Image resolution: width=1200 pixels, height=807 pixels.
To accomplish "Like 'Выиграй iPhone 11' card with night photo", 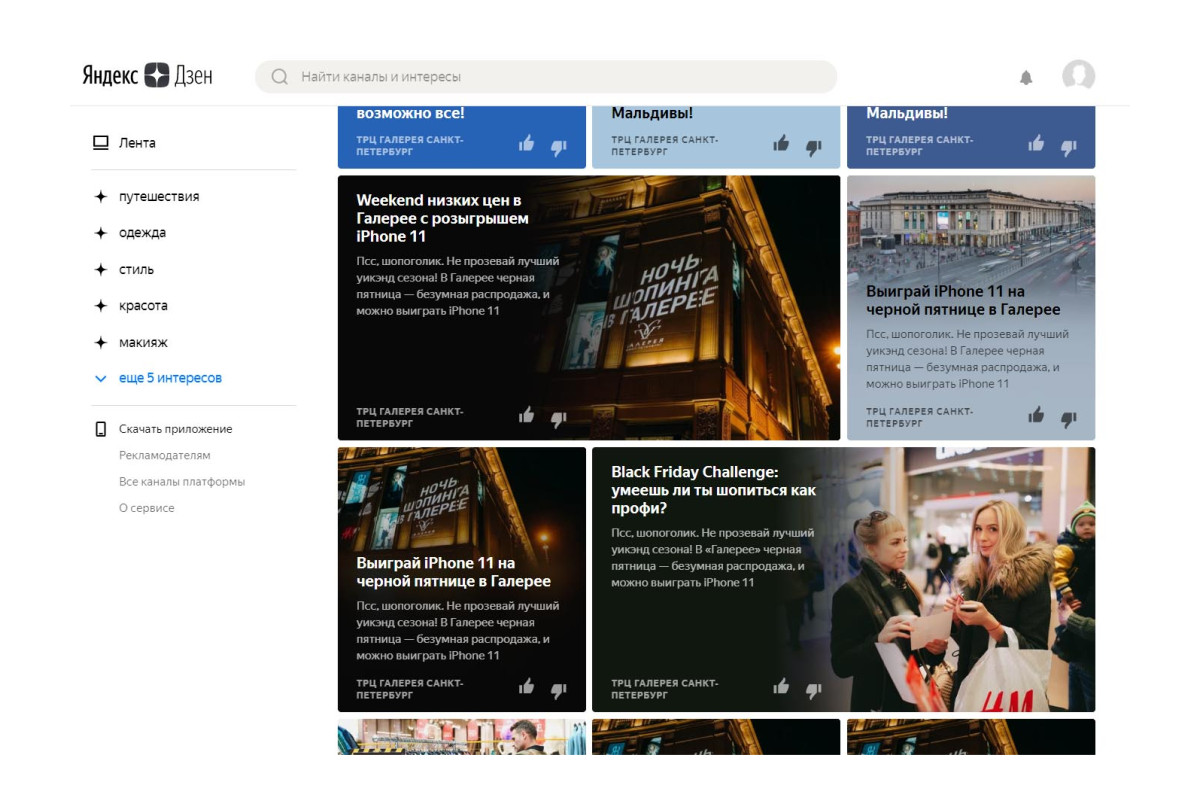I will 527,687.
